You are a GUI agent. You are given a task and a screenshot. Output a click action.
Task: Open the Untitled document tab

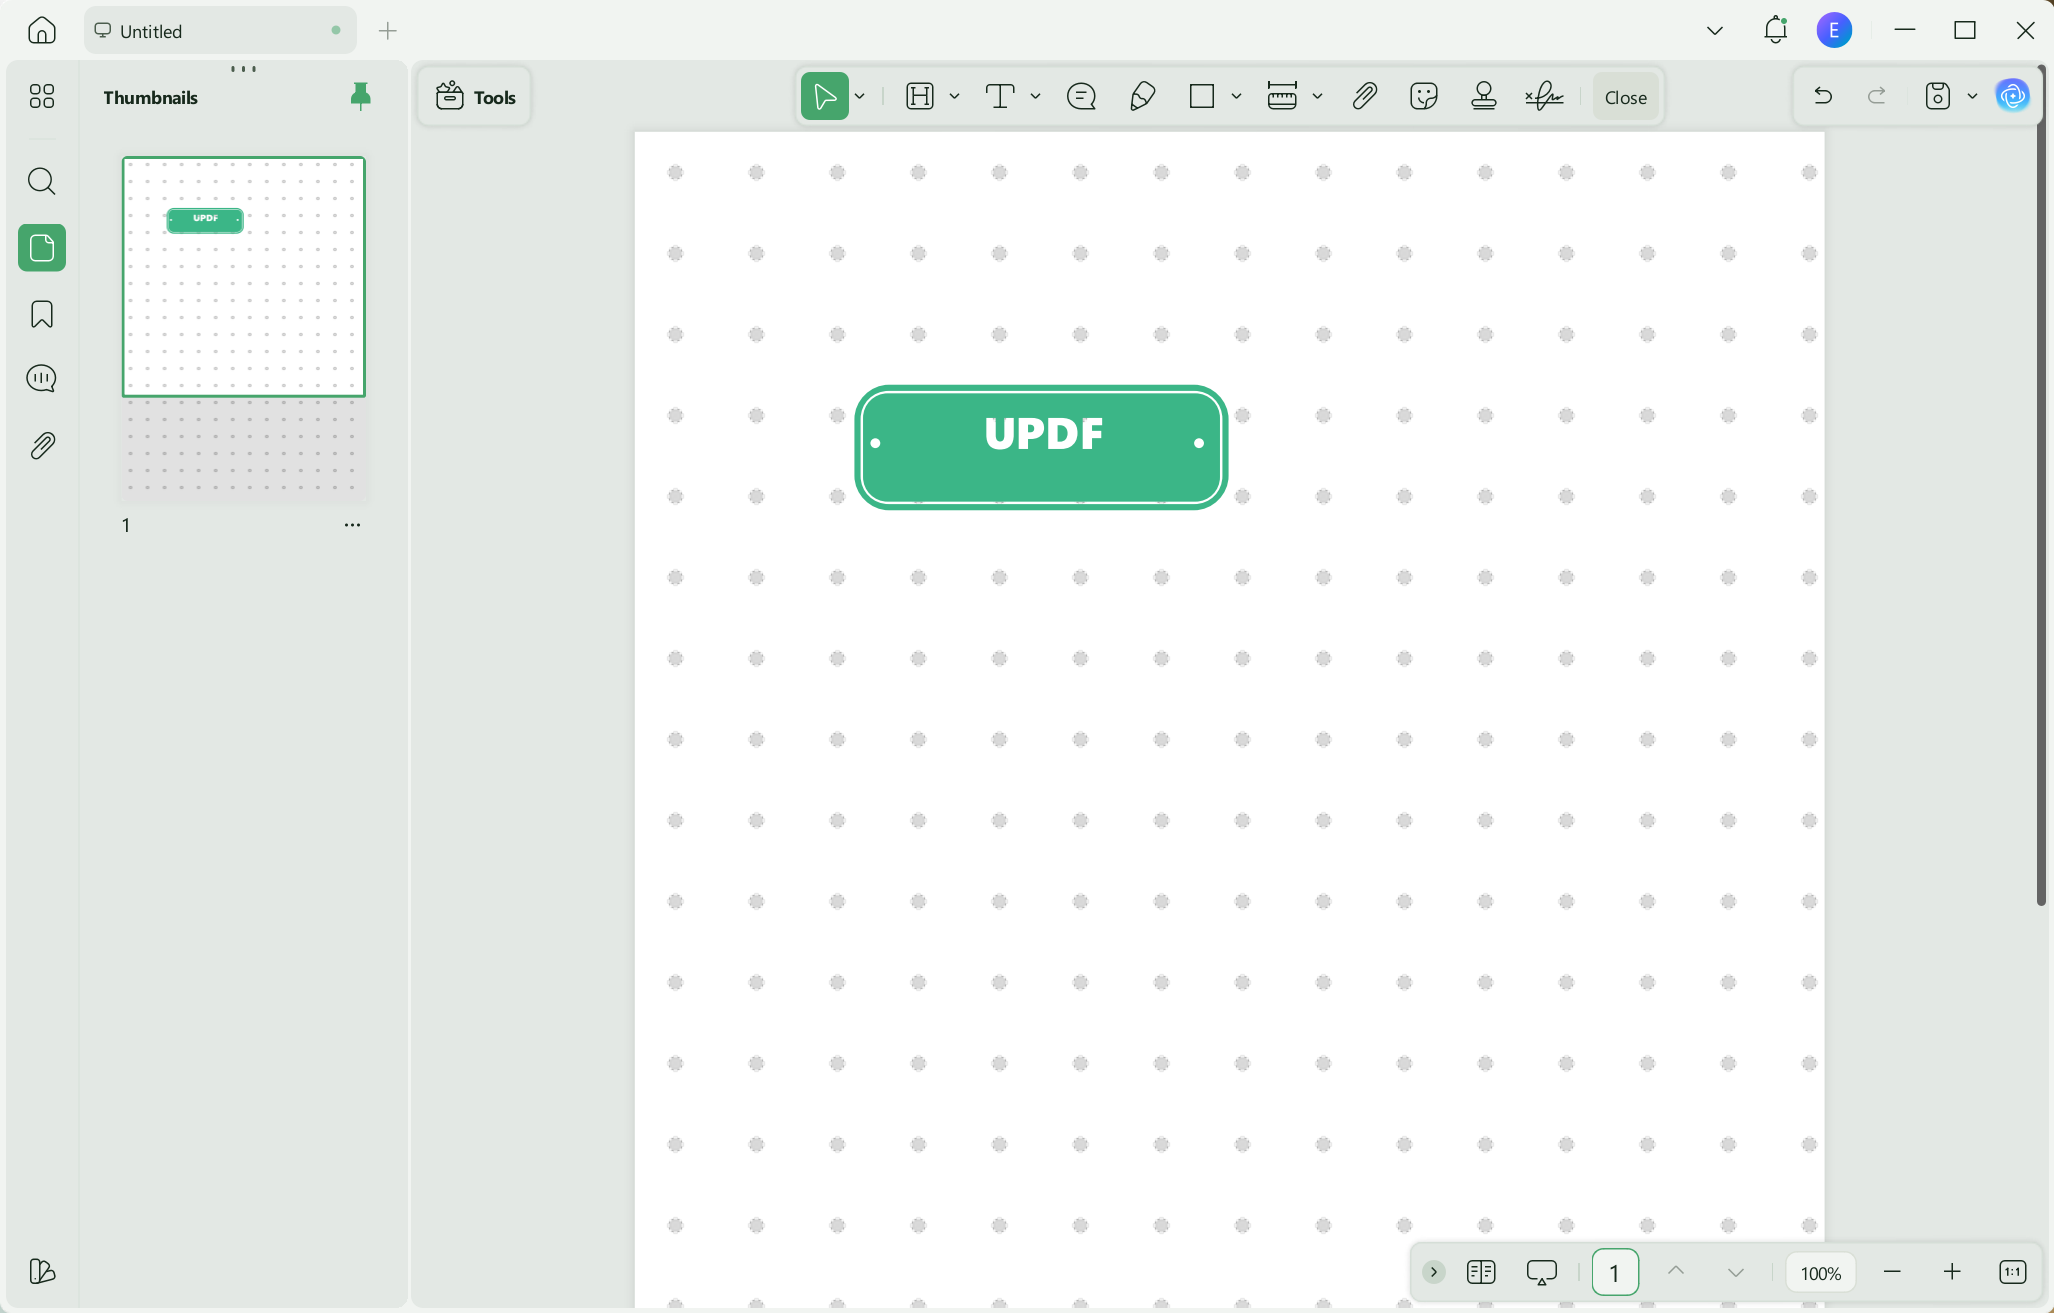click(x=220, y=31)
